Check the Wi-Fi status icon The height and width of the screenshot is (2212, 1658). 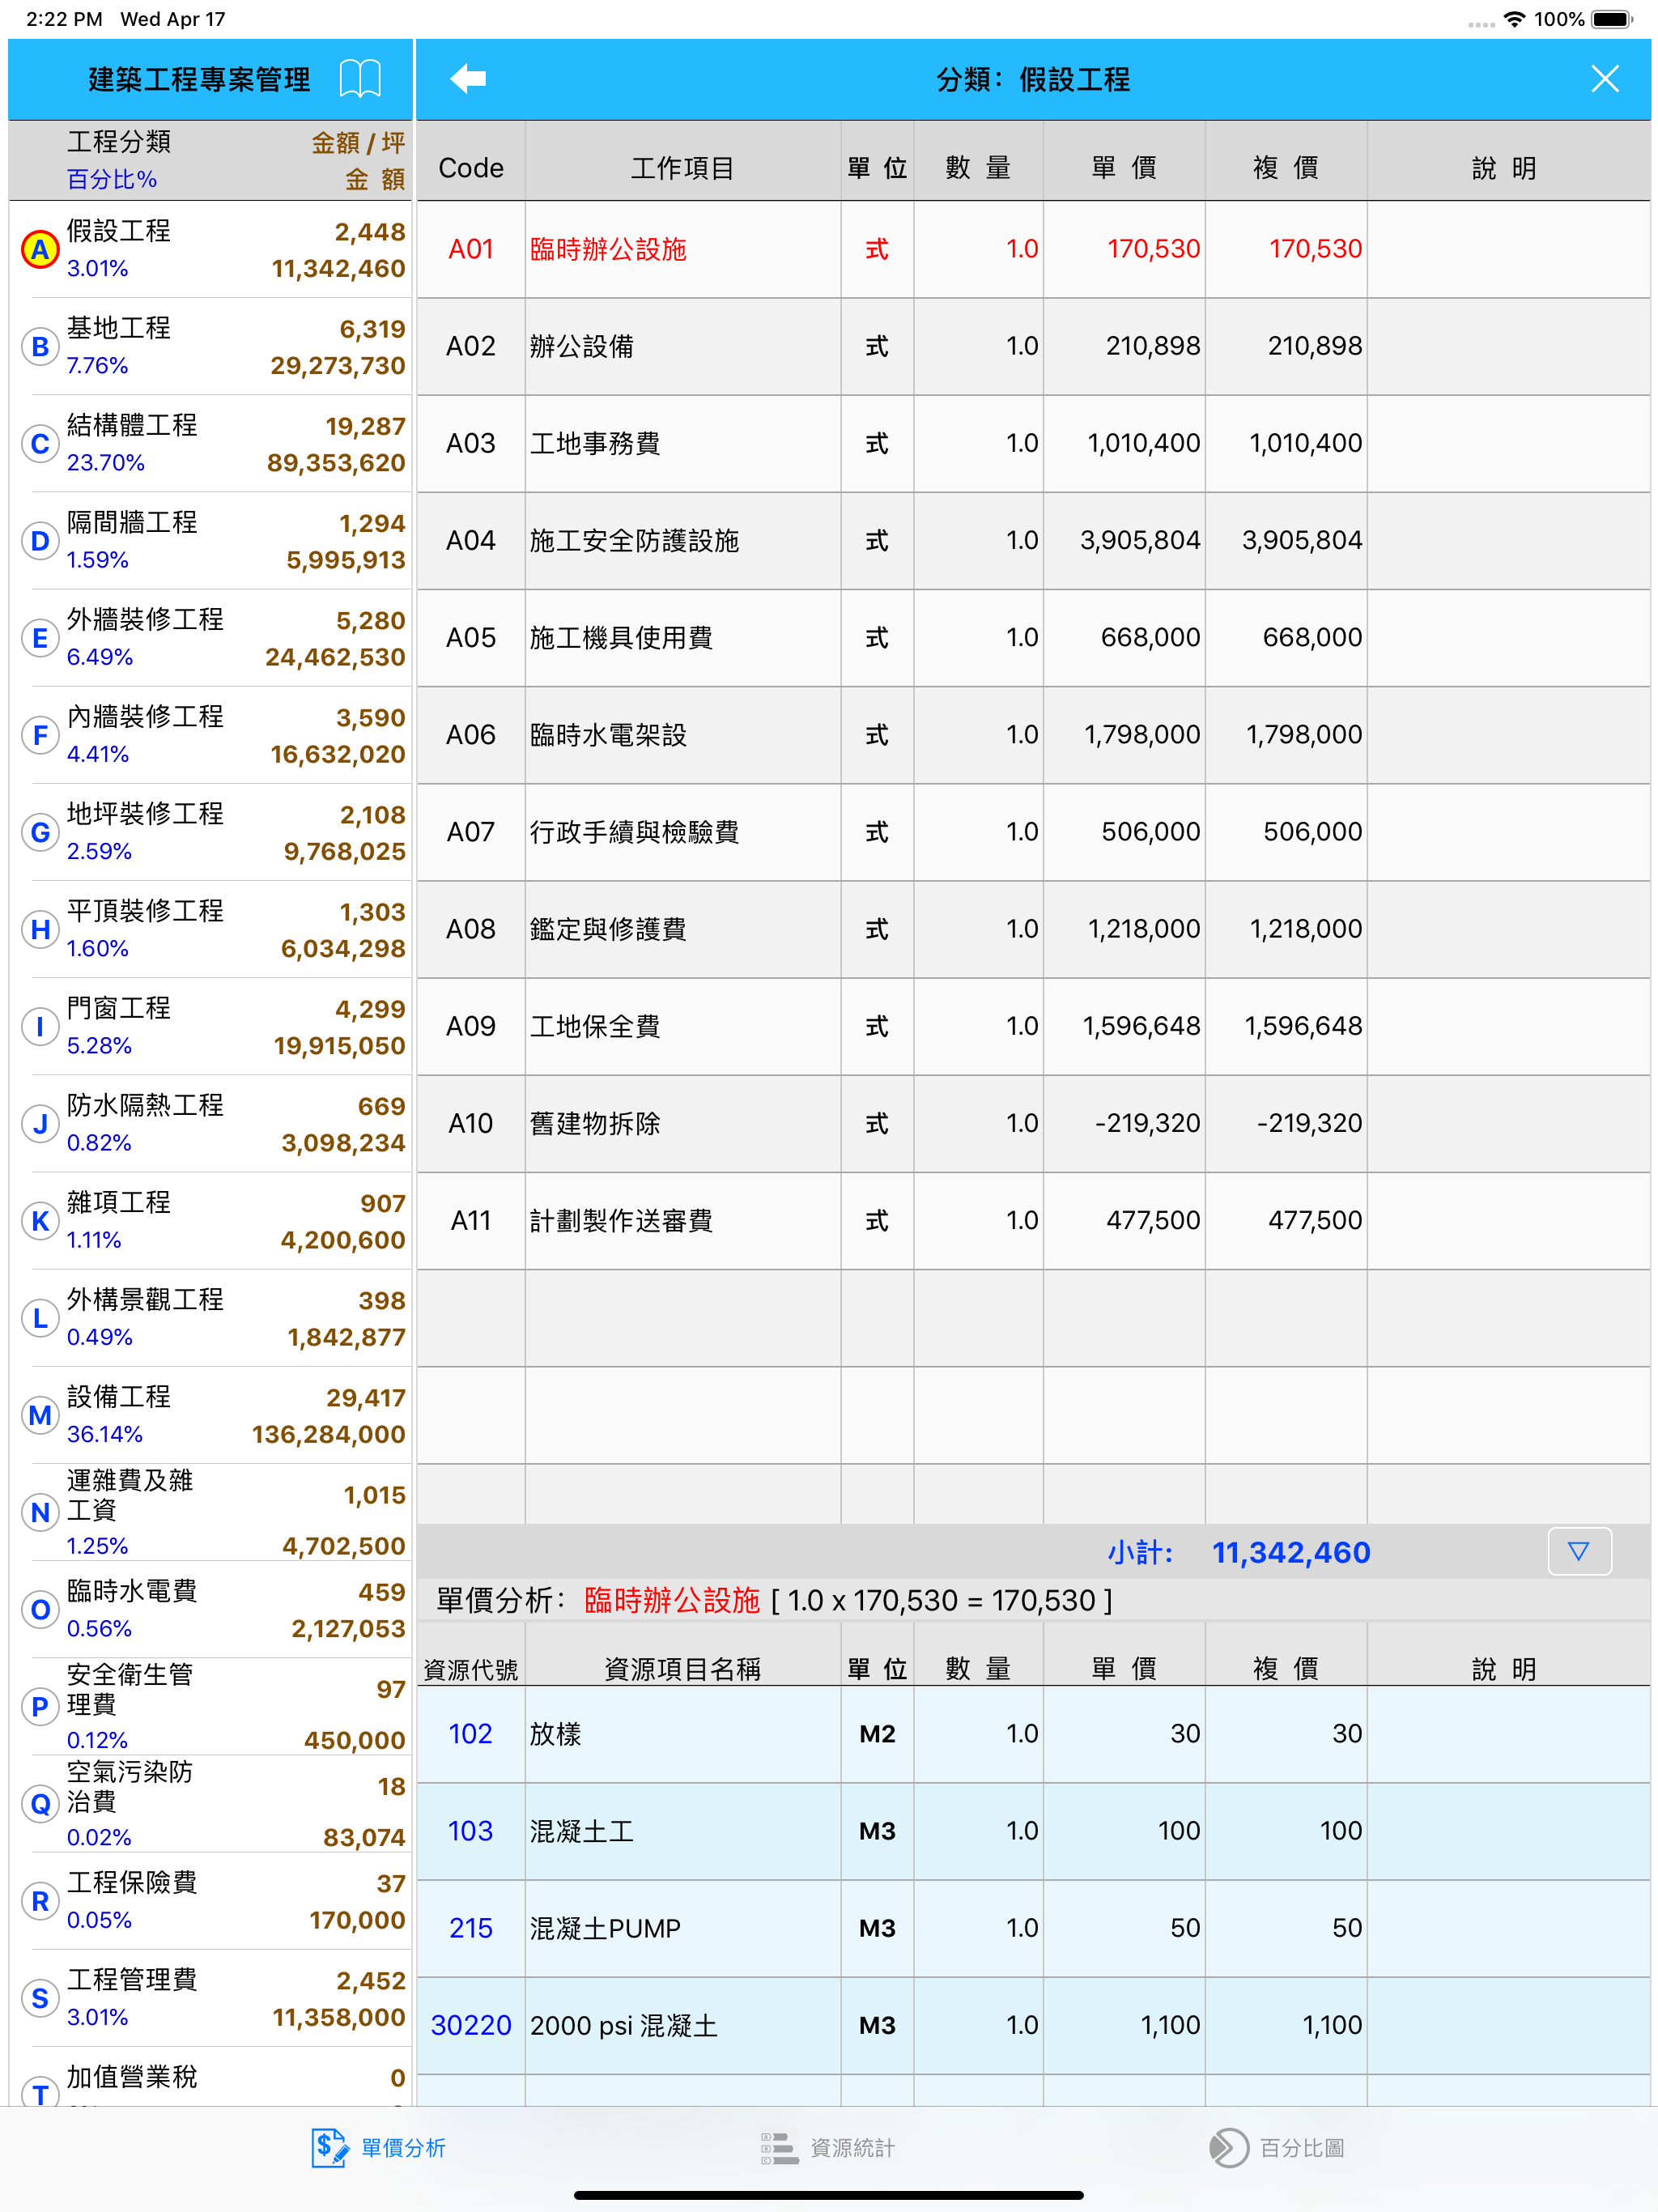[x=1514, y=19]
